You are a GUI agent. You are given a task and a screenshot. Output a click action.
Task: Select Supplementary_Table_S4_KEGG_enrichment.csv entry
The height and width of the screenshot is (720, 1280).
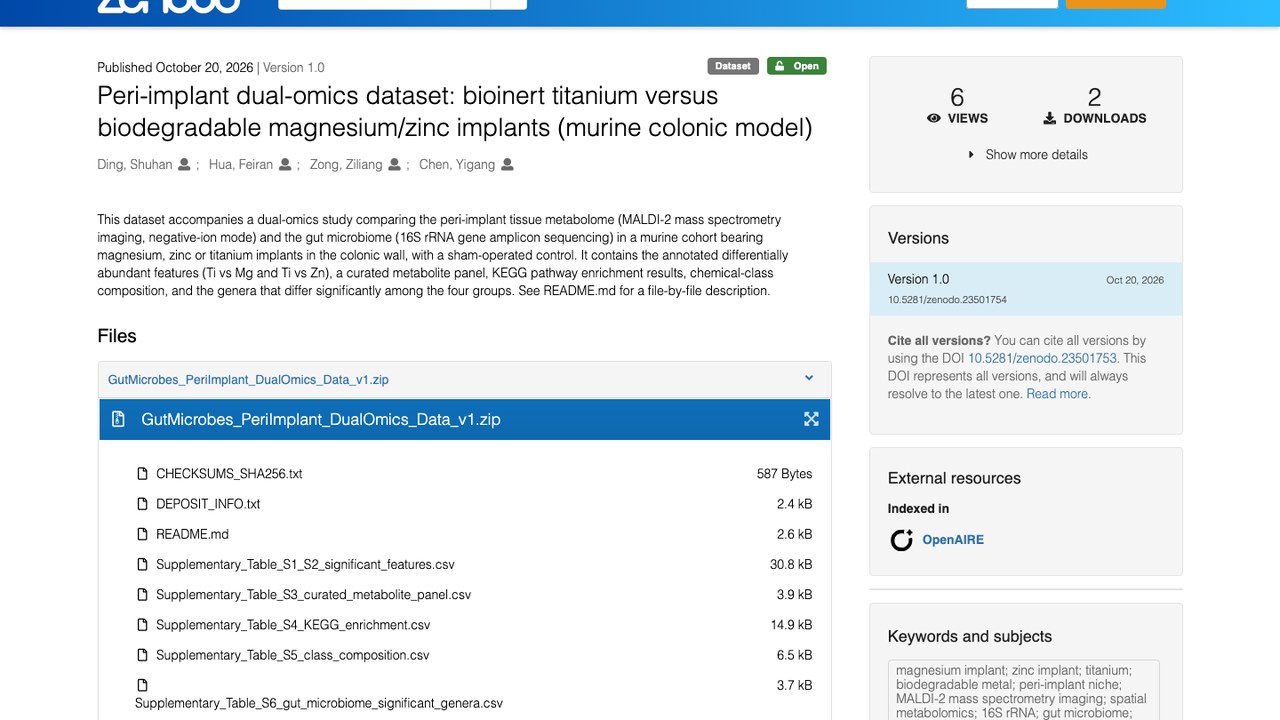pyautogui.click(x=293, y=625)
